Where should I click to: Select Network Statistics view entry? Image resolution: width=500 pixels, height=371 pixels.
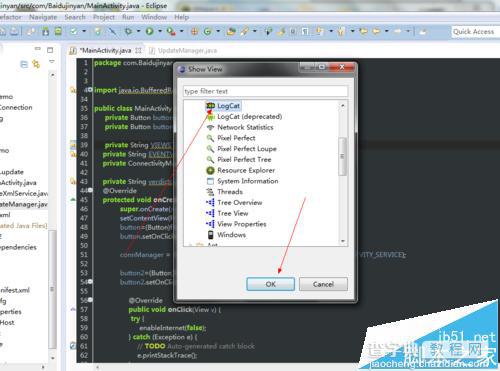[x=245, y=127]
